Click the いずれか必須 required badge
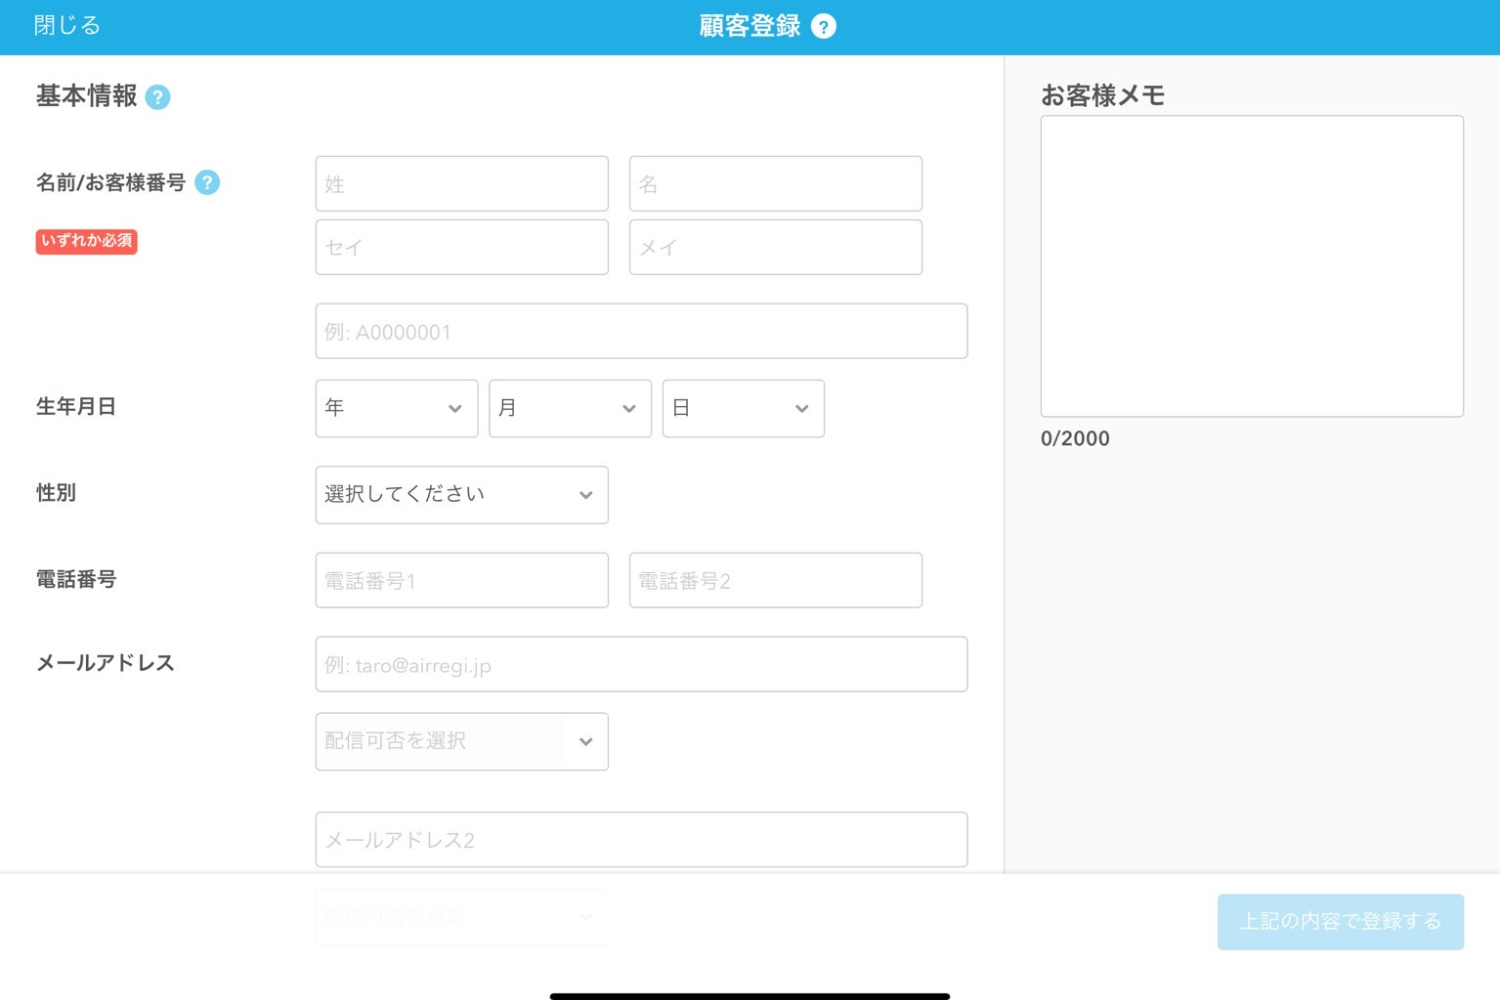Screen dimensions: 1500x1000 pos(87,241)
